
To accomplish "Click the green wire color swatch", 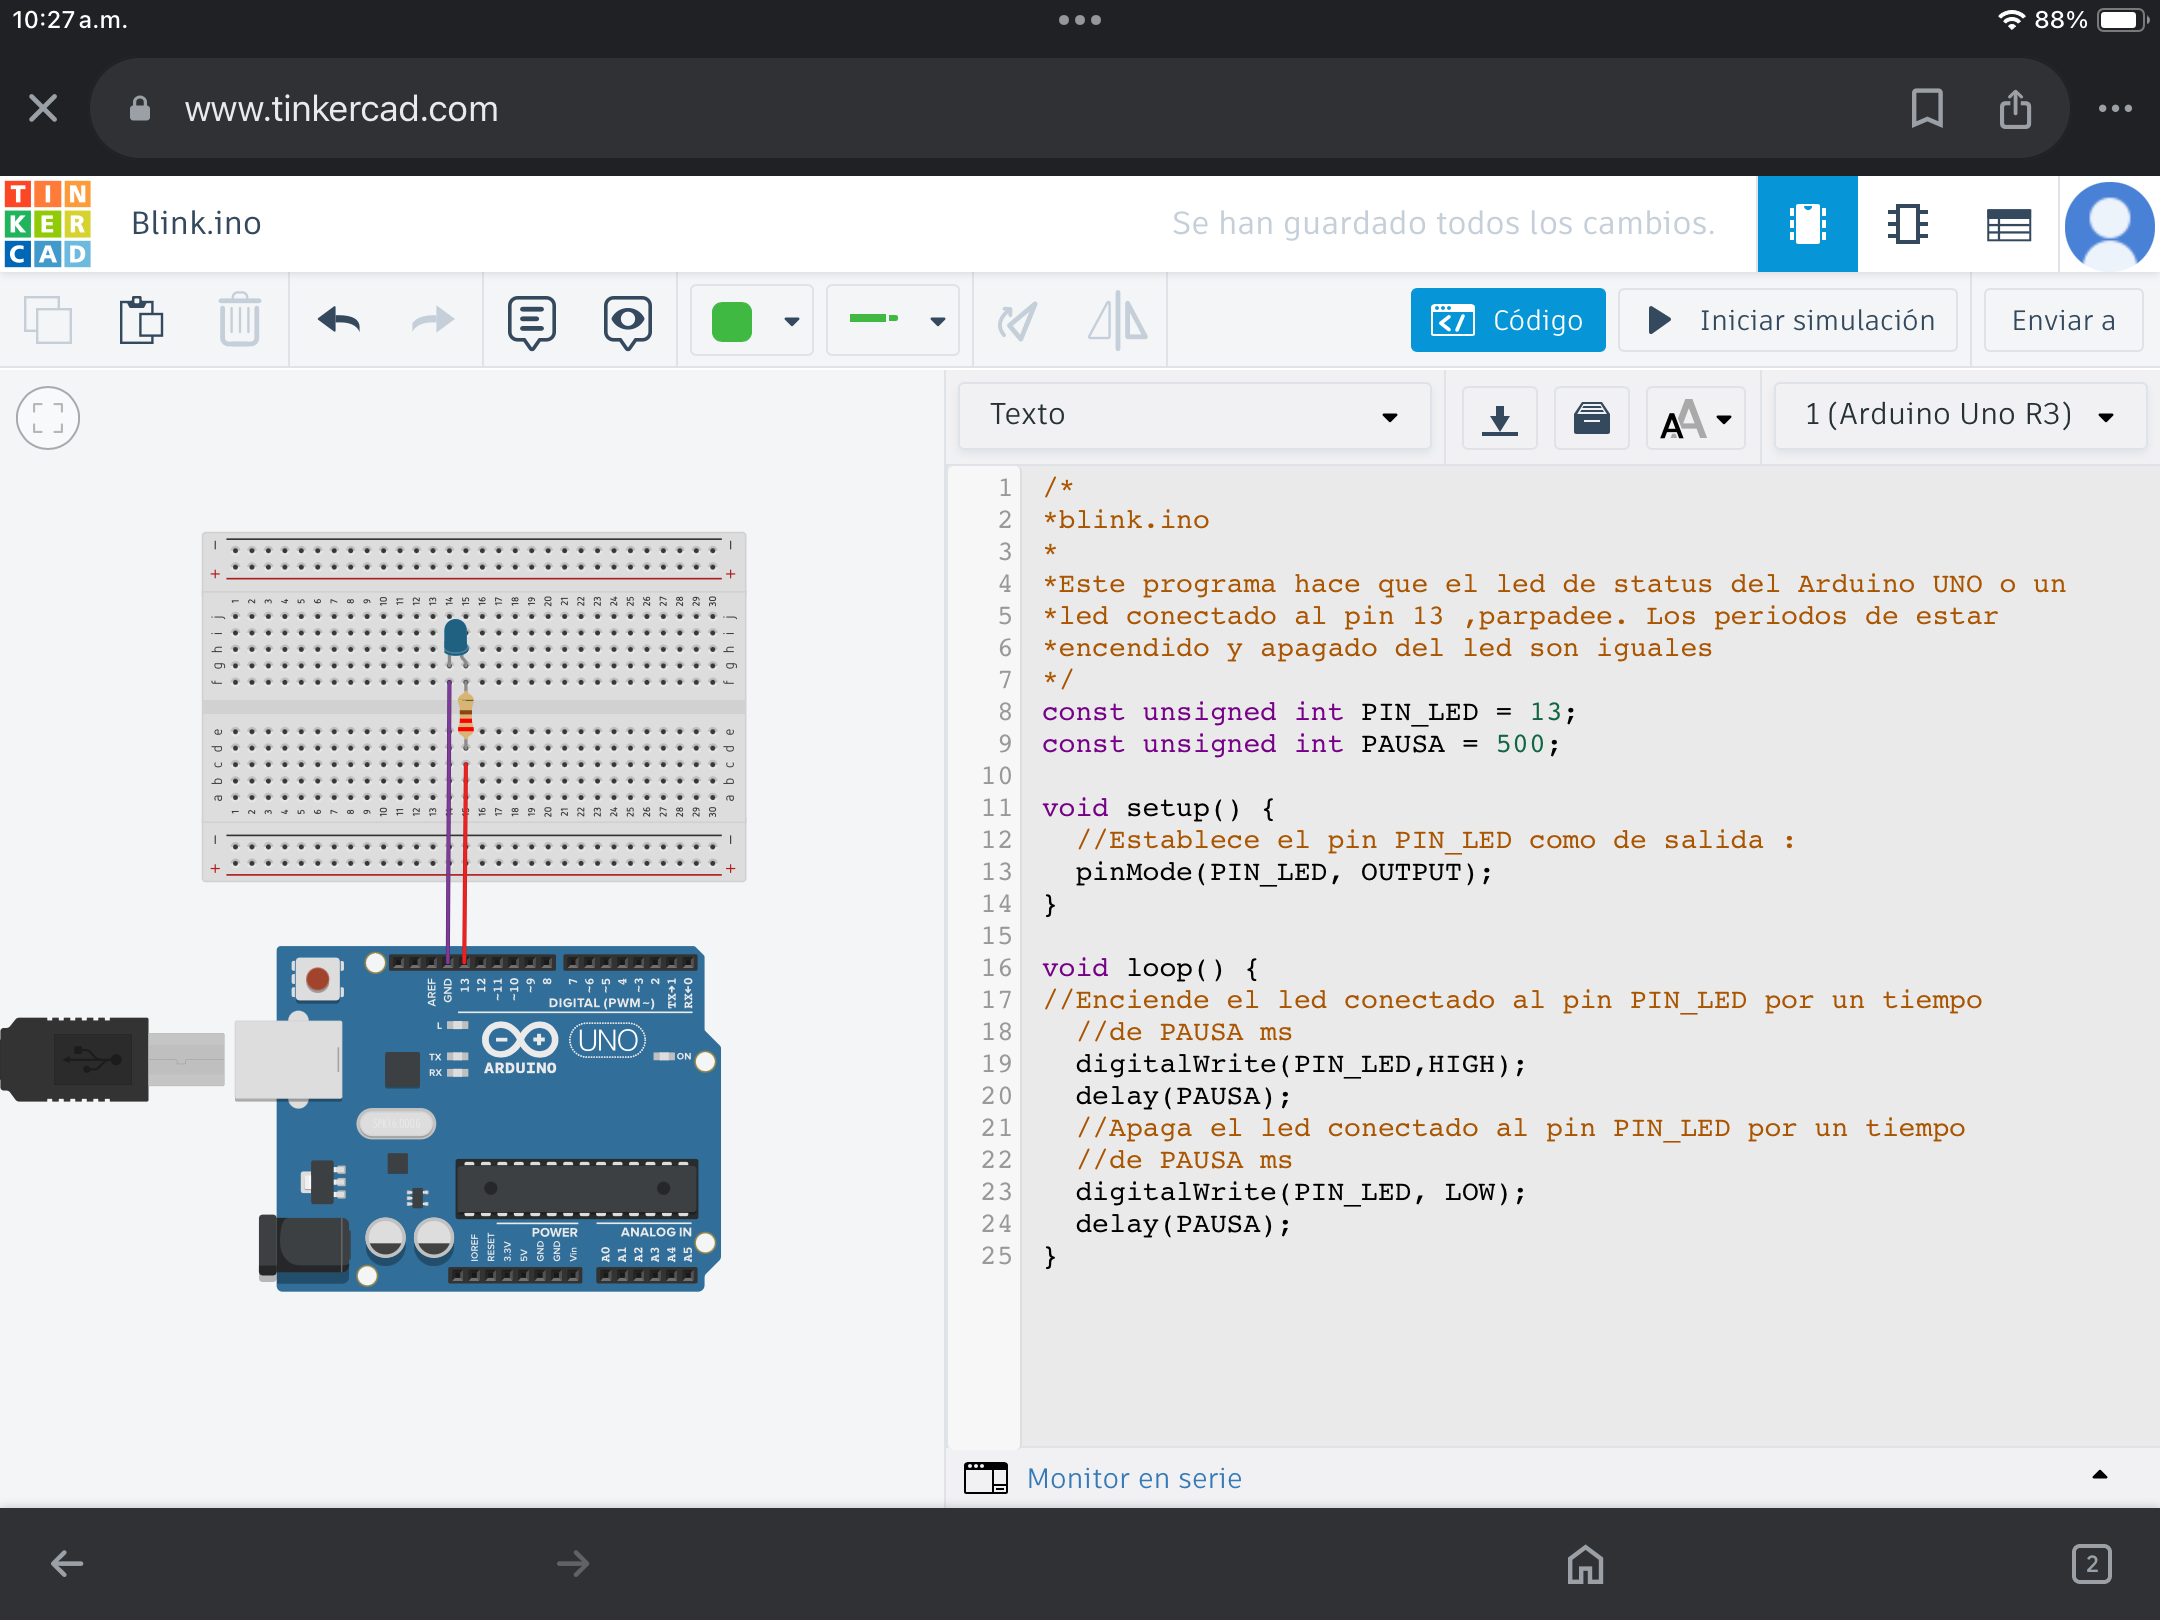I will tap(732, 321).
